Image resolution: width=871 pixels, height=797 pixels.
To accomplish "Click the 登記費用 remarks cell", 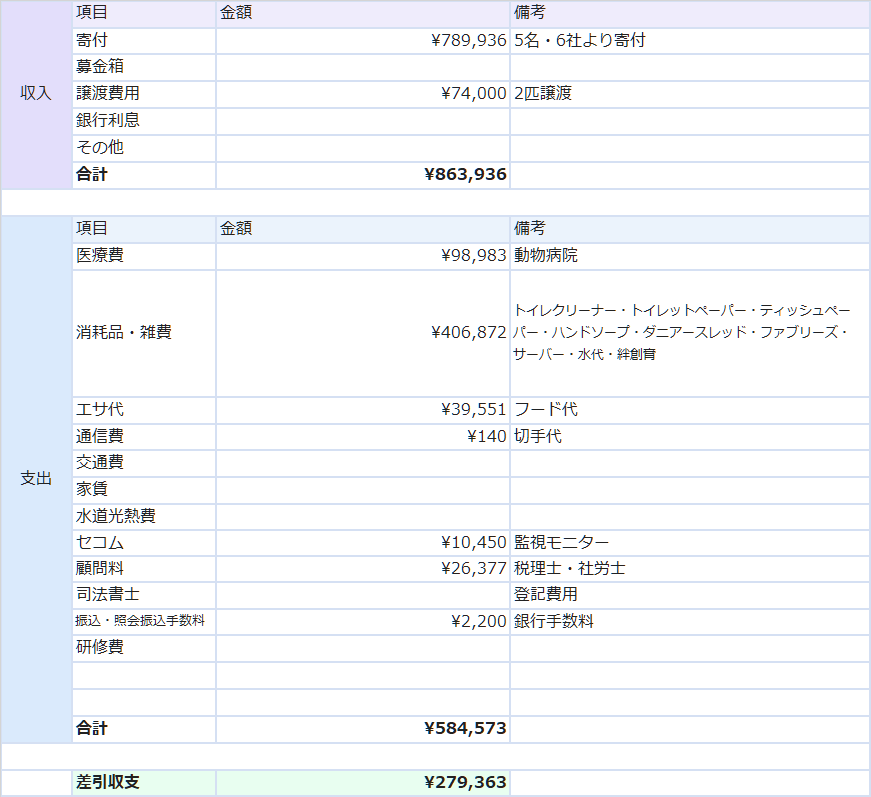I will (x=689, y=595).
